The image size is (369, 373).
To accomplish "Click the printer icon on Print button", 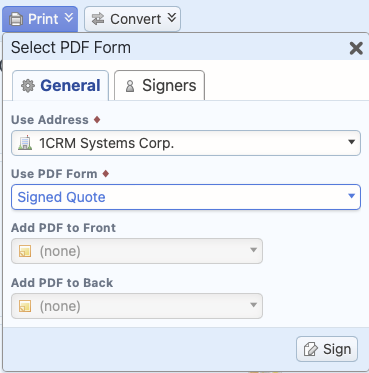I will pos(16,19).
